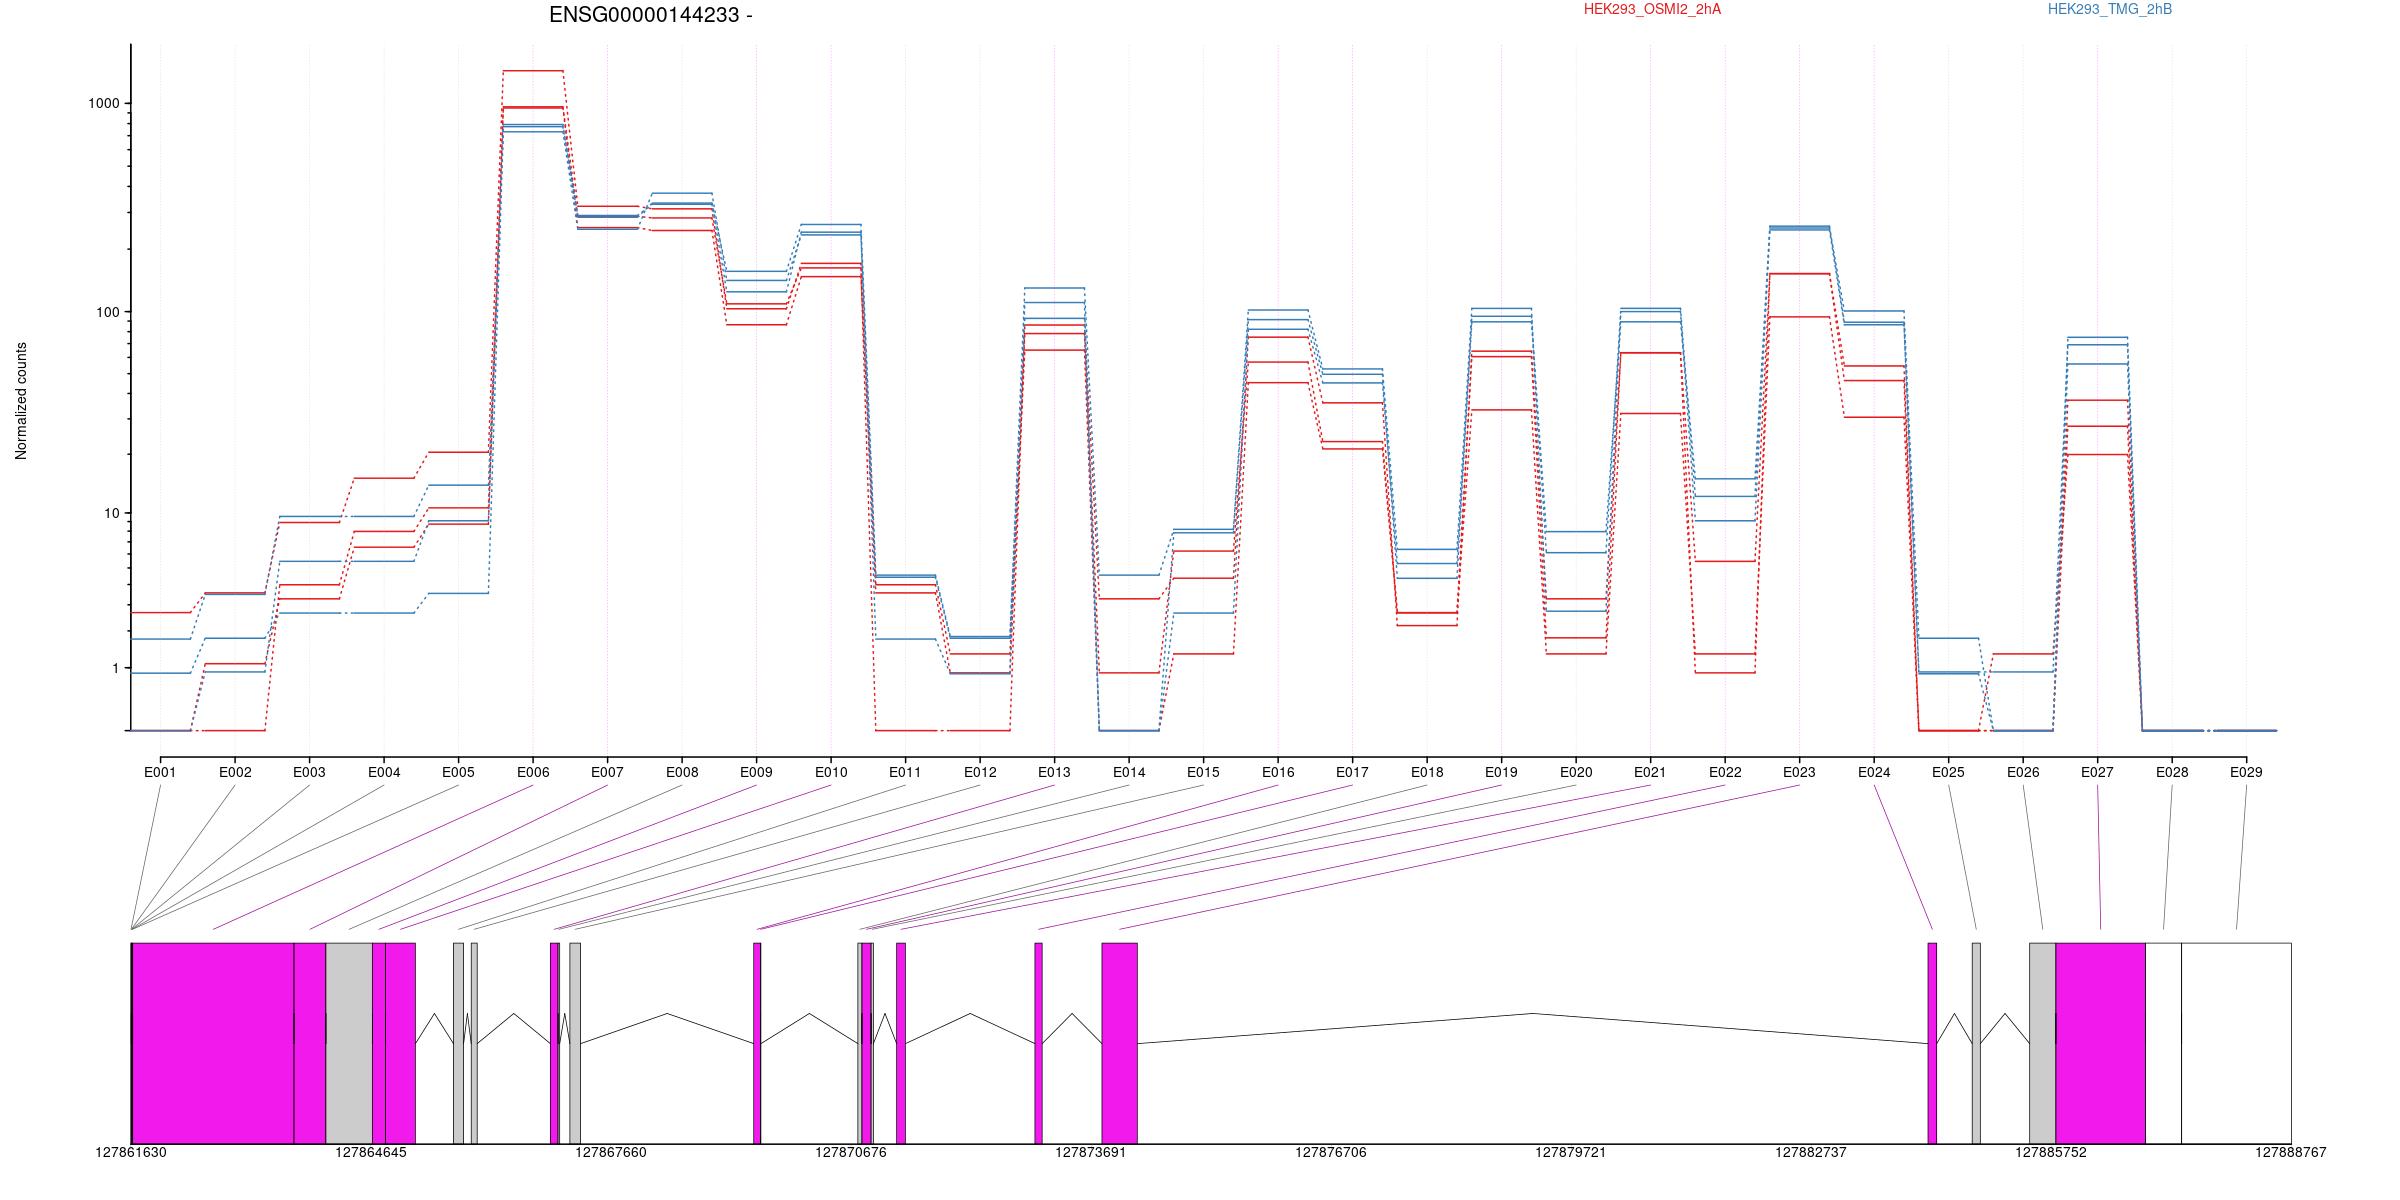The width and height of the screenshot is (2400, 1200).
Task: Click the exon label E008
Action: pyautogui.click(x=682, y=772)
